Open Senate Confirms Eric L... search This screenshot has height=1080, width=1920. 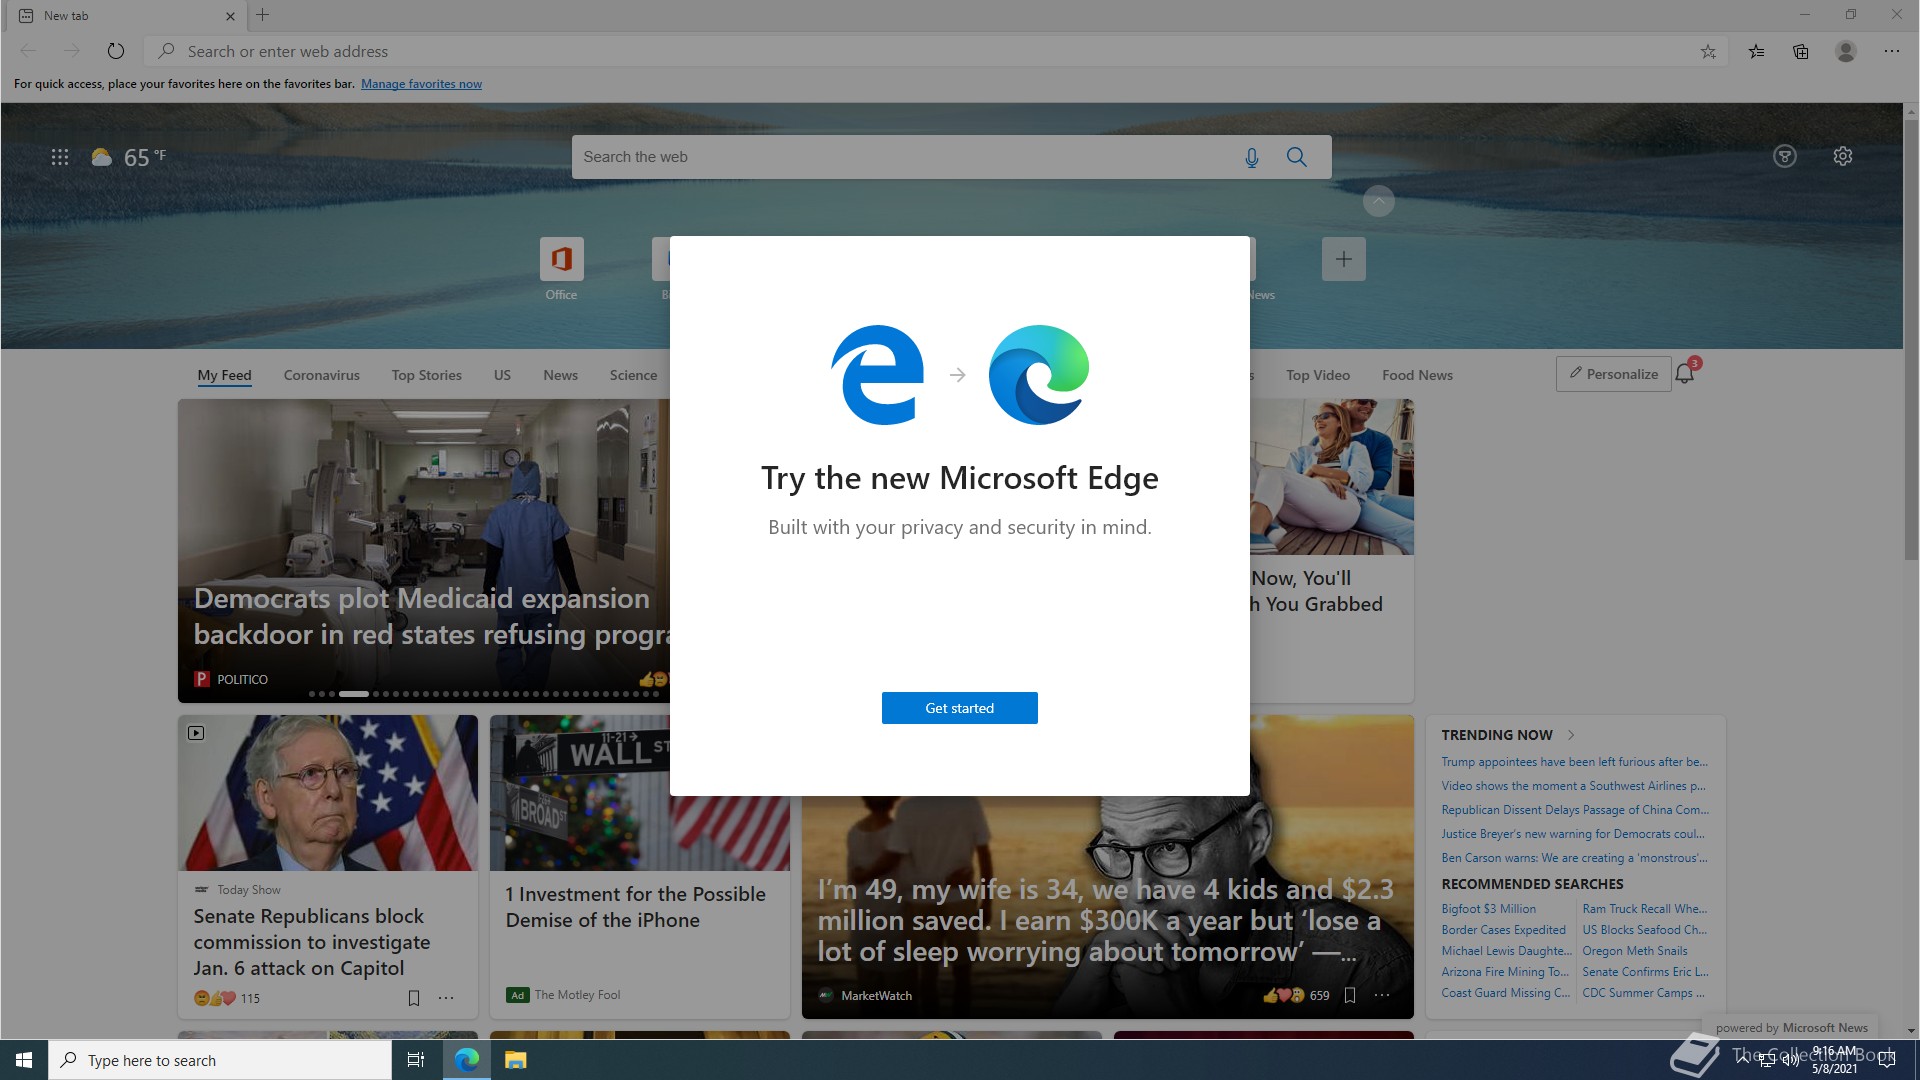point(1645,972)
